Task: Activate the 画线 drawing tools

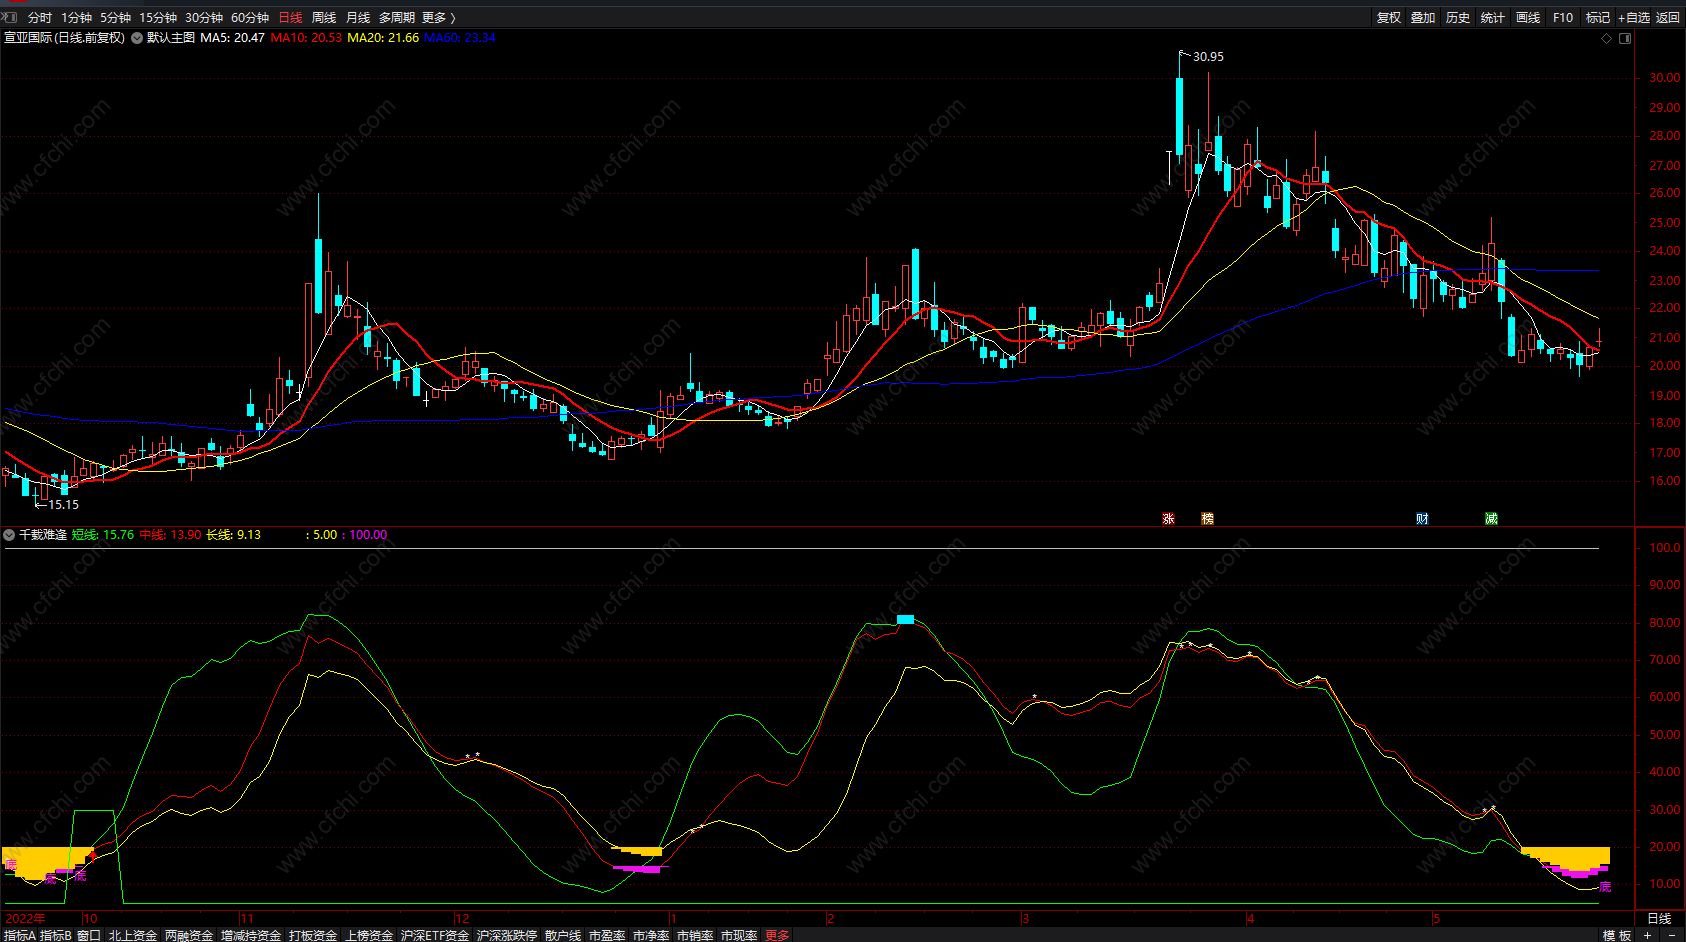Action: (1528, 18)
